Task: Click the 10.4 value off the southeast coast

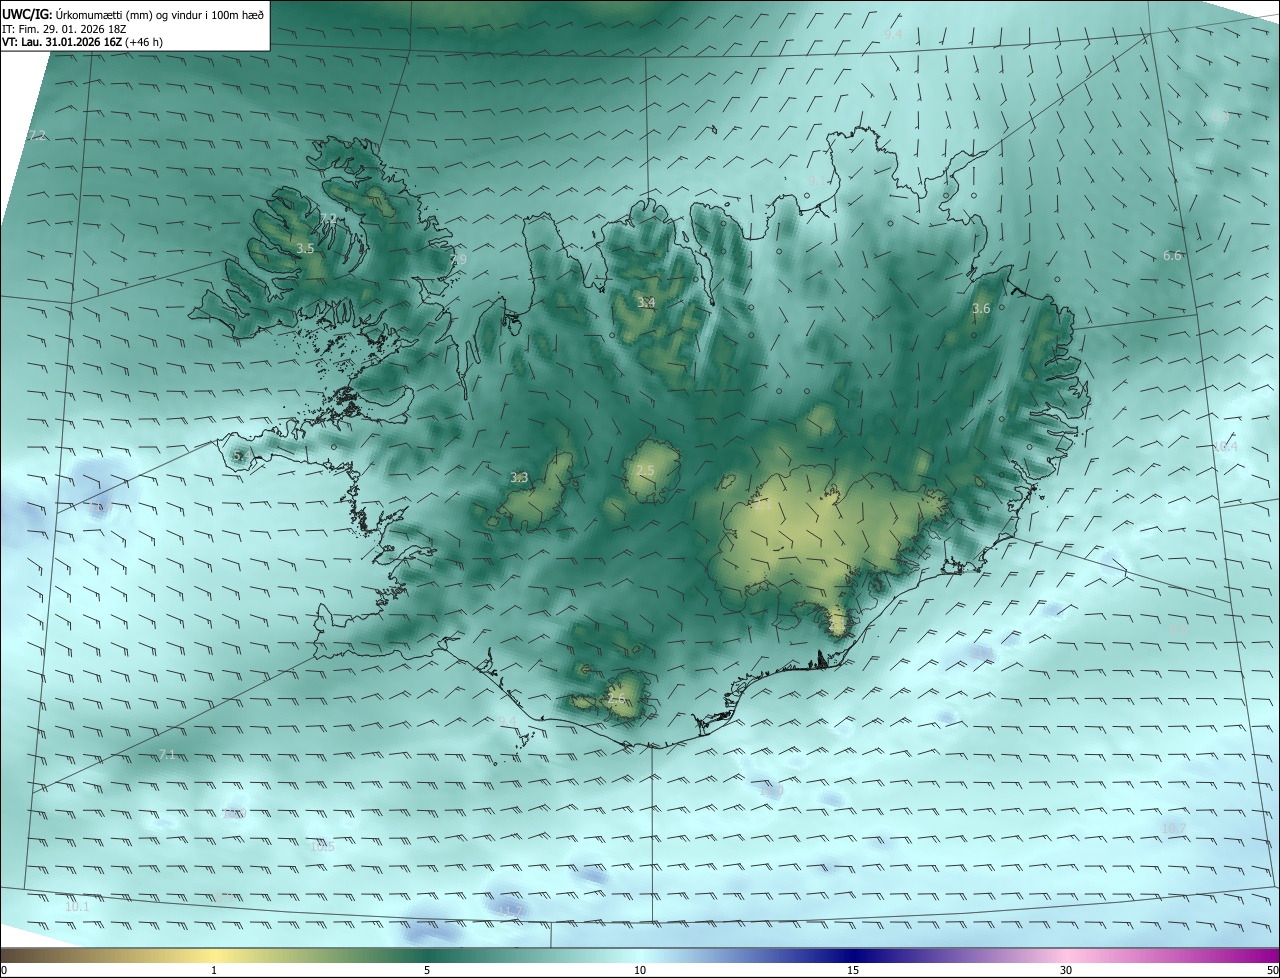Action: (1225, 447)
